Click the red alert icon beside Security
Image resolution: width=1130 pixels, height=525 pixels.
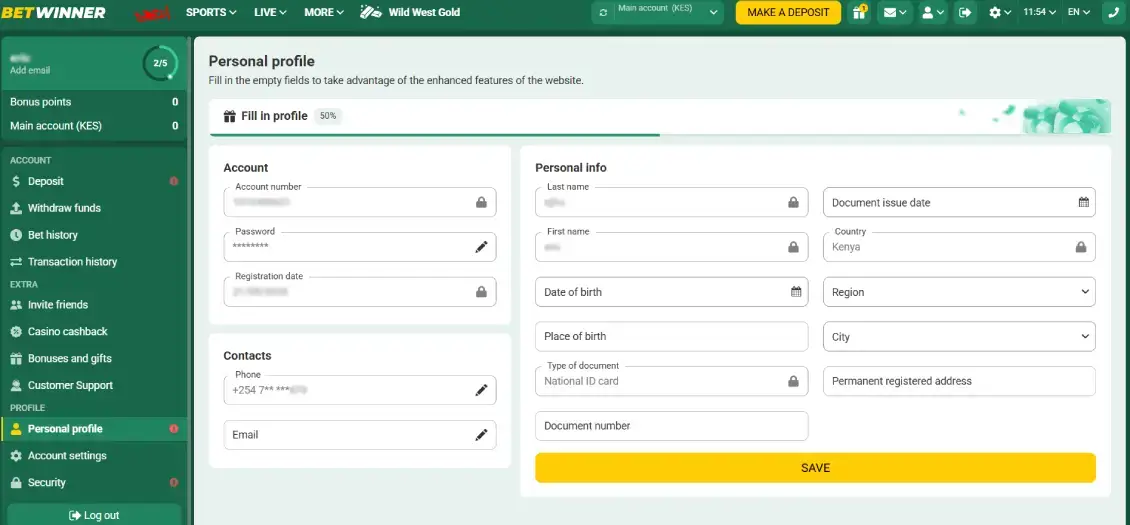(174, 482)
